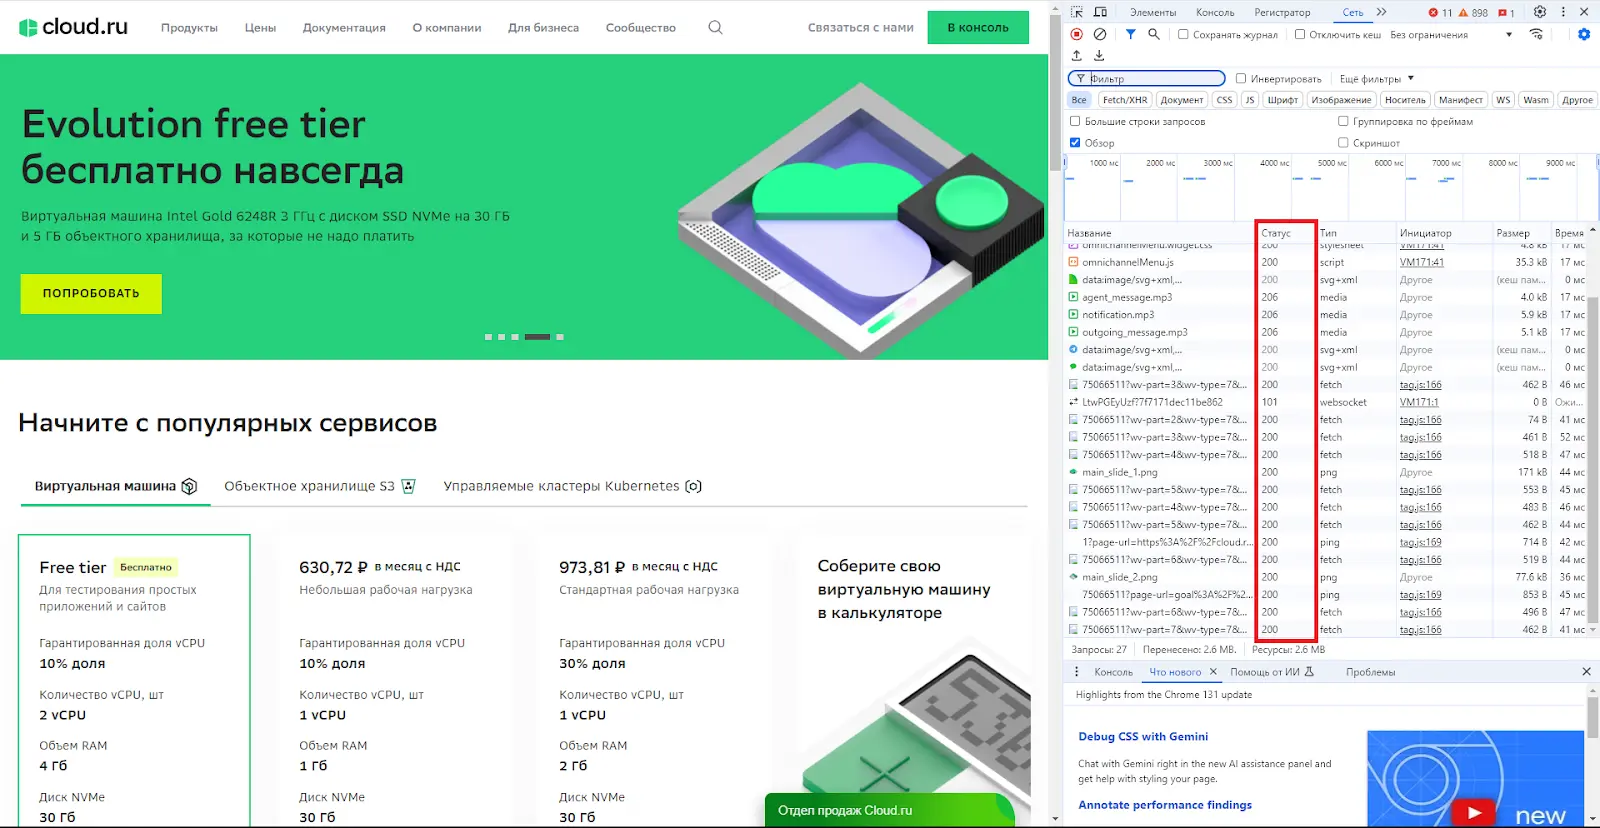
Task: Open the 'О компании' site menu
Action: point(446,27)
